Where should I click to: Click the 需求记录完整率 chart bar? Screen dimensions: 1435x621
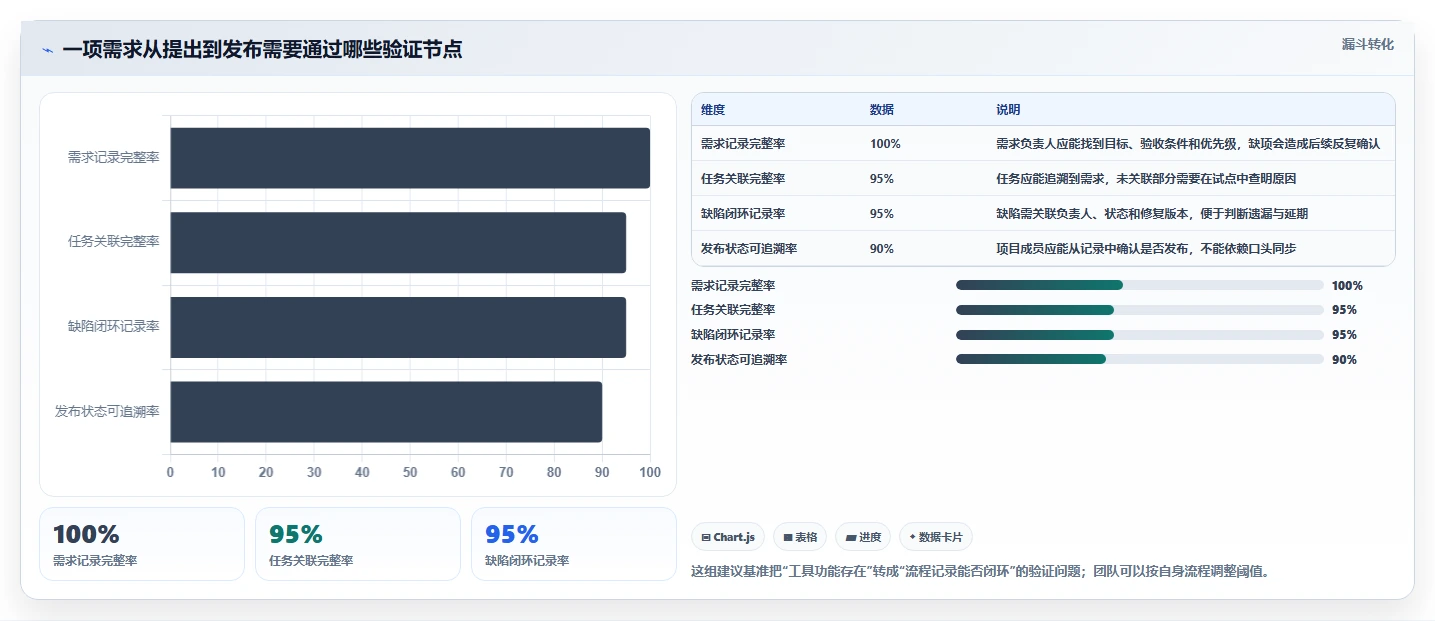[410, 158]
